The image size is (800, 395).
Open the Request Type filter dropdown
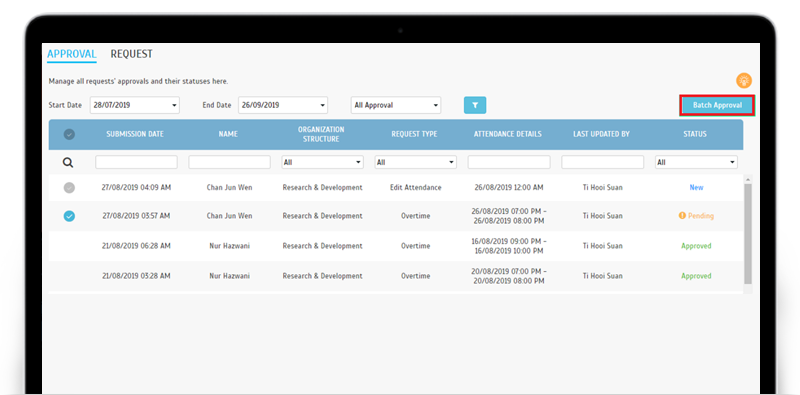tap(416, 162)
